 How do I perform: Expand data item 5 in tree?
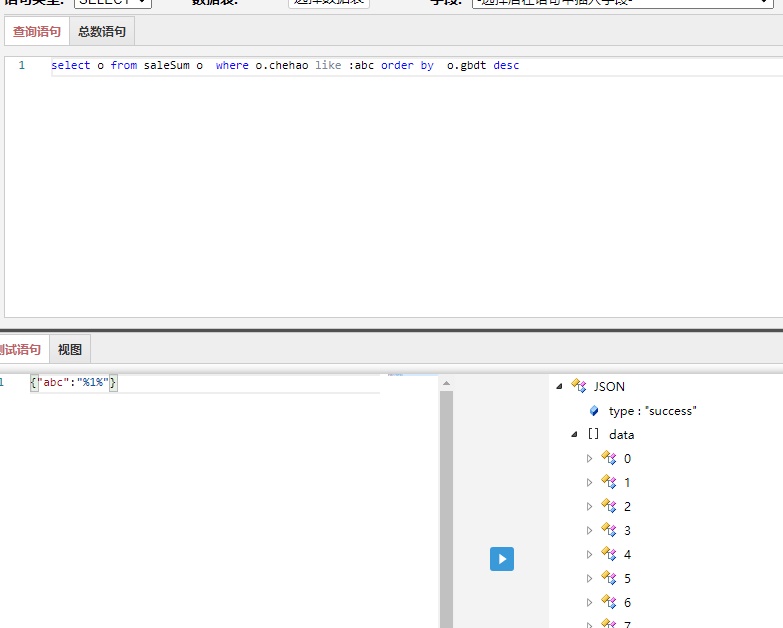click(589, 578)
